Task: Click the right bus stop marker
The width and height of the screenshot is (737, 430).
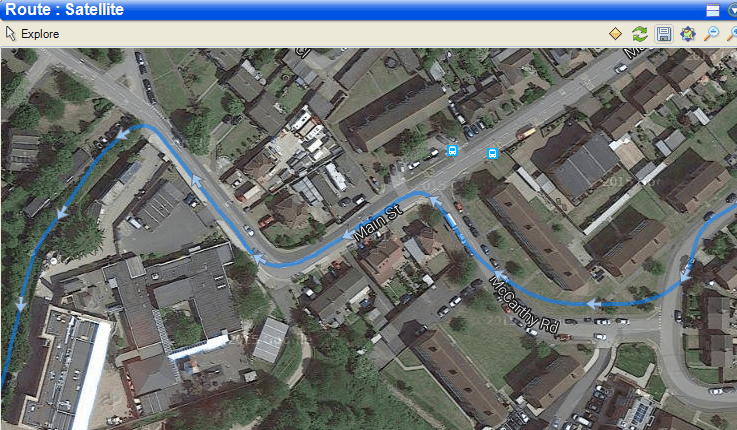Action: coord(492,153)
